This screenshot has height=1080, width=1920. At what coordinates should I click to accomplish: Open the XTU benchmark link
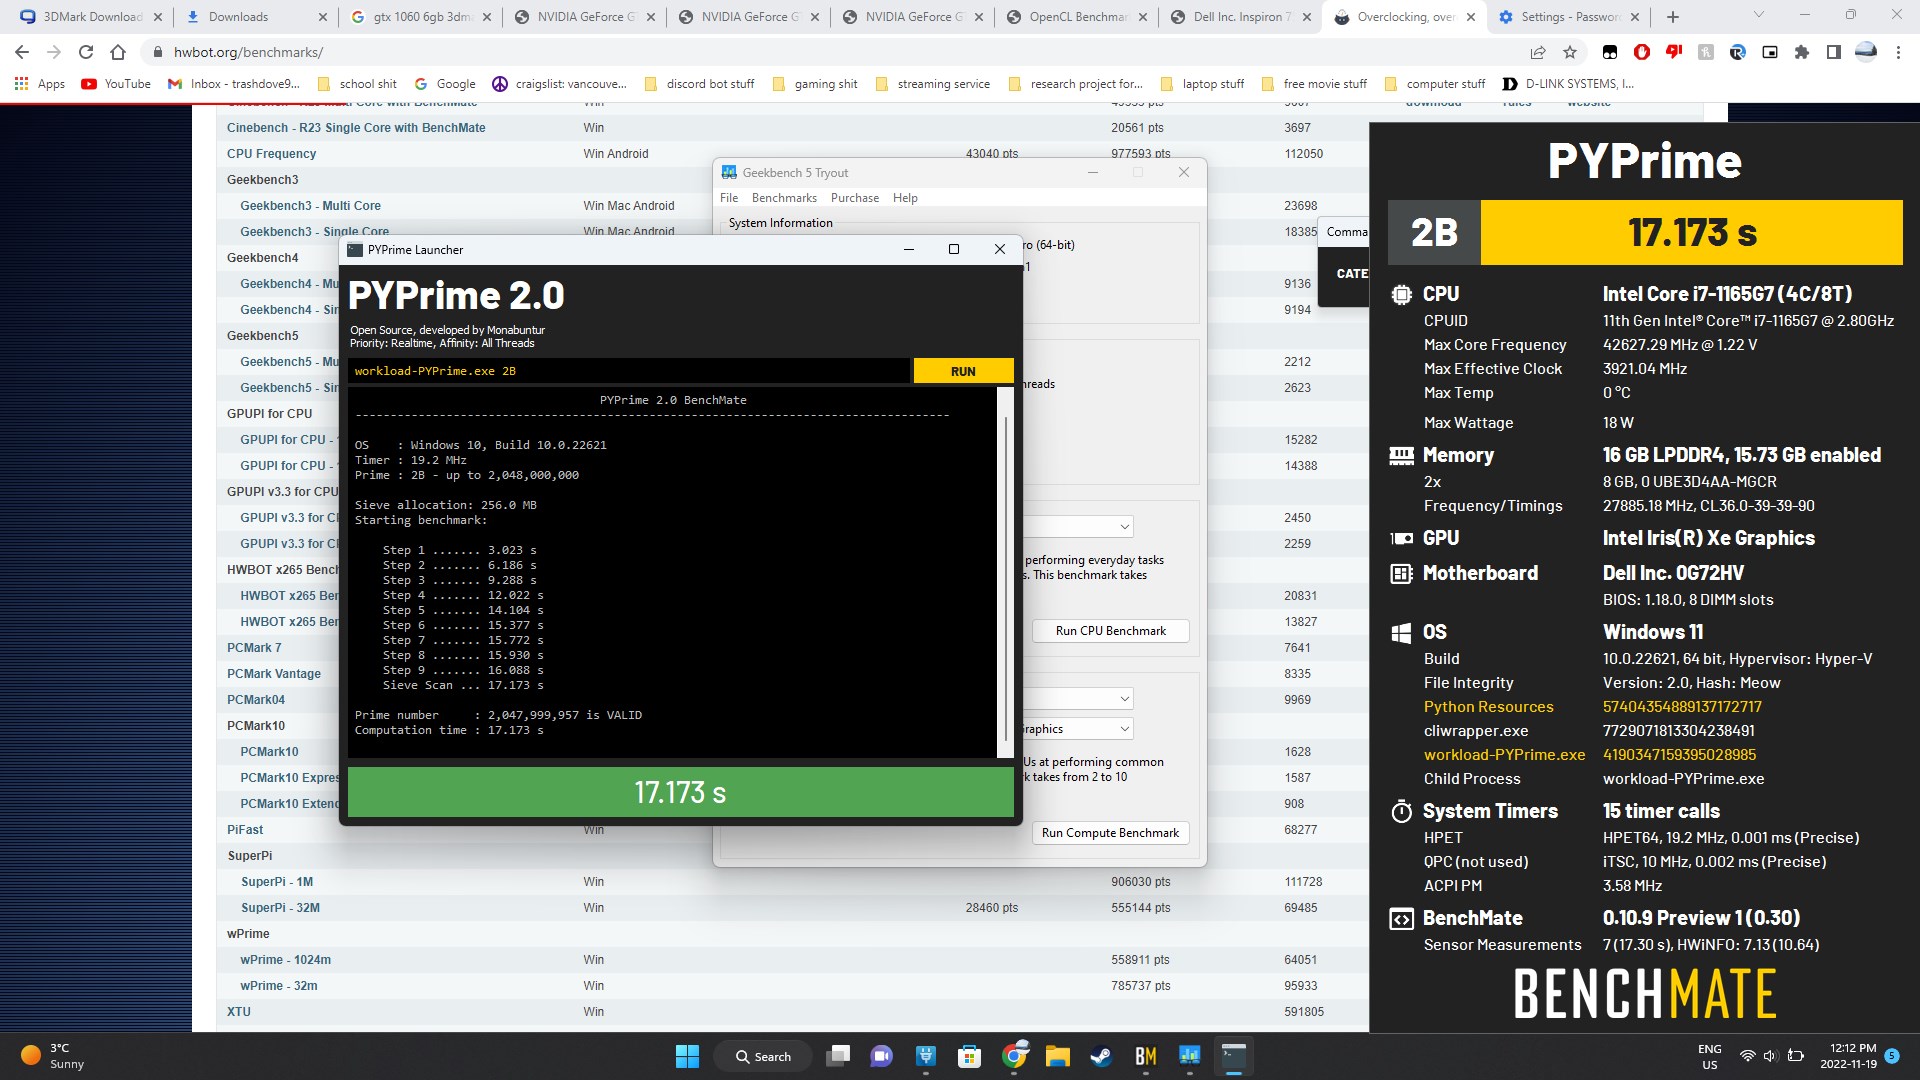point(239,1012)
